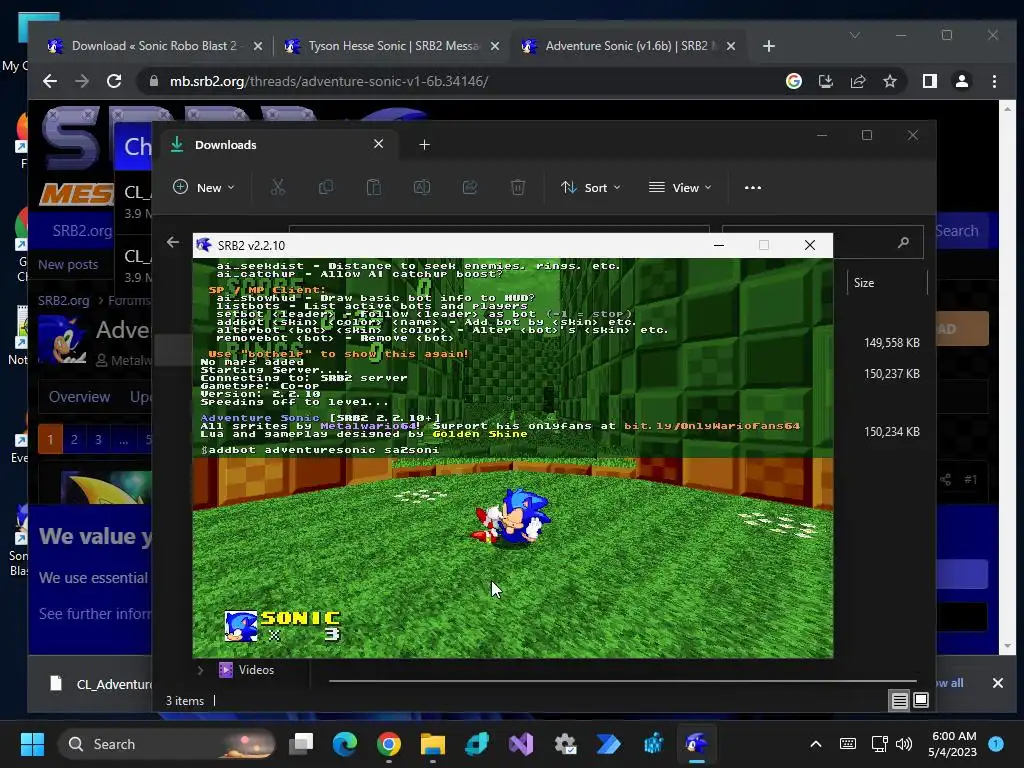Open SRB2.org link on the forum
Viewport: 1024px width, 768px height.
coord(82,231)
